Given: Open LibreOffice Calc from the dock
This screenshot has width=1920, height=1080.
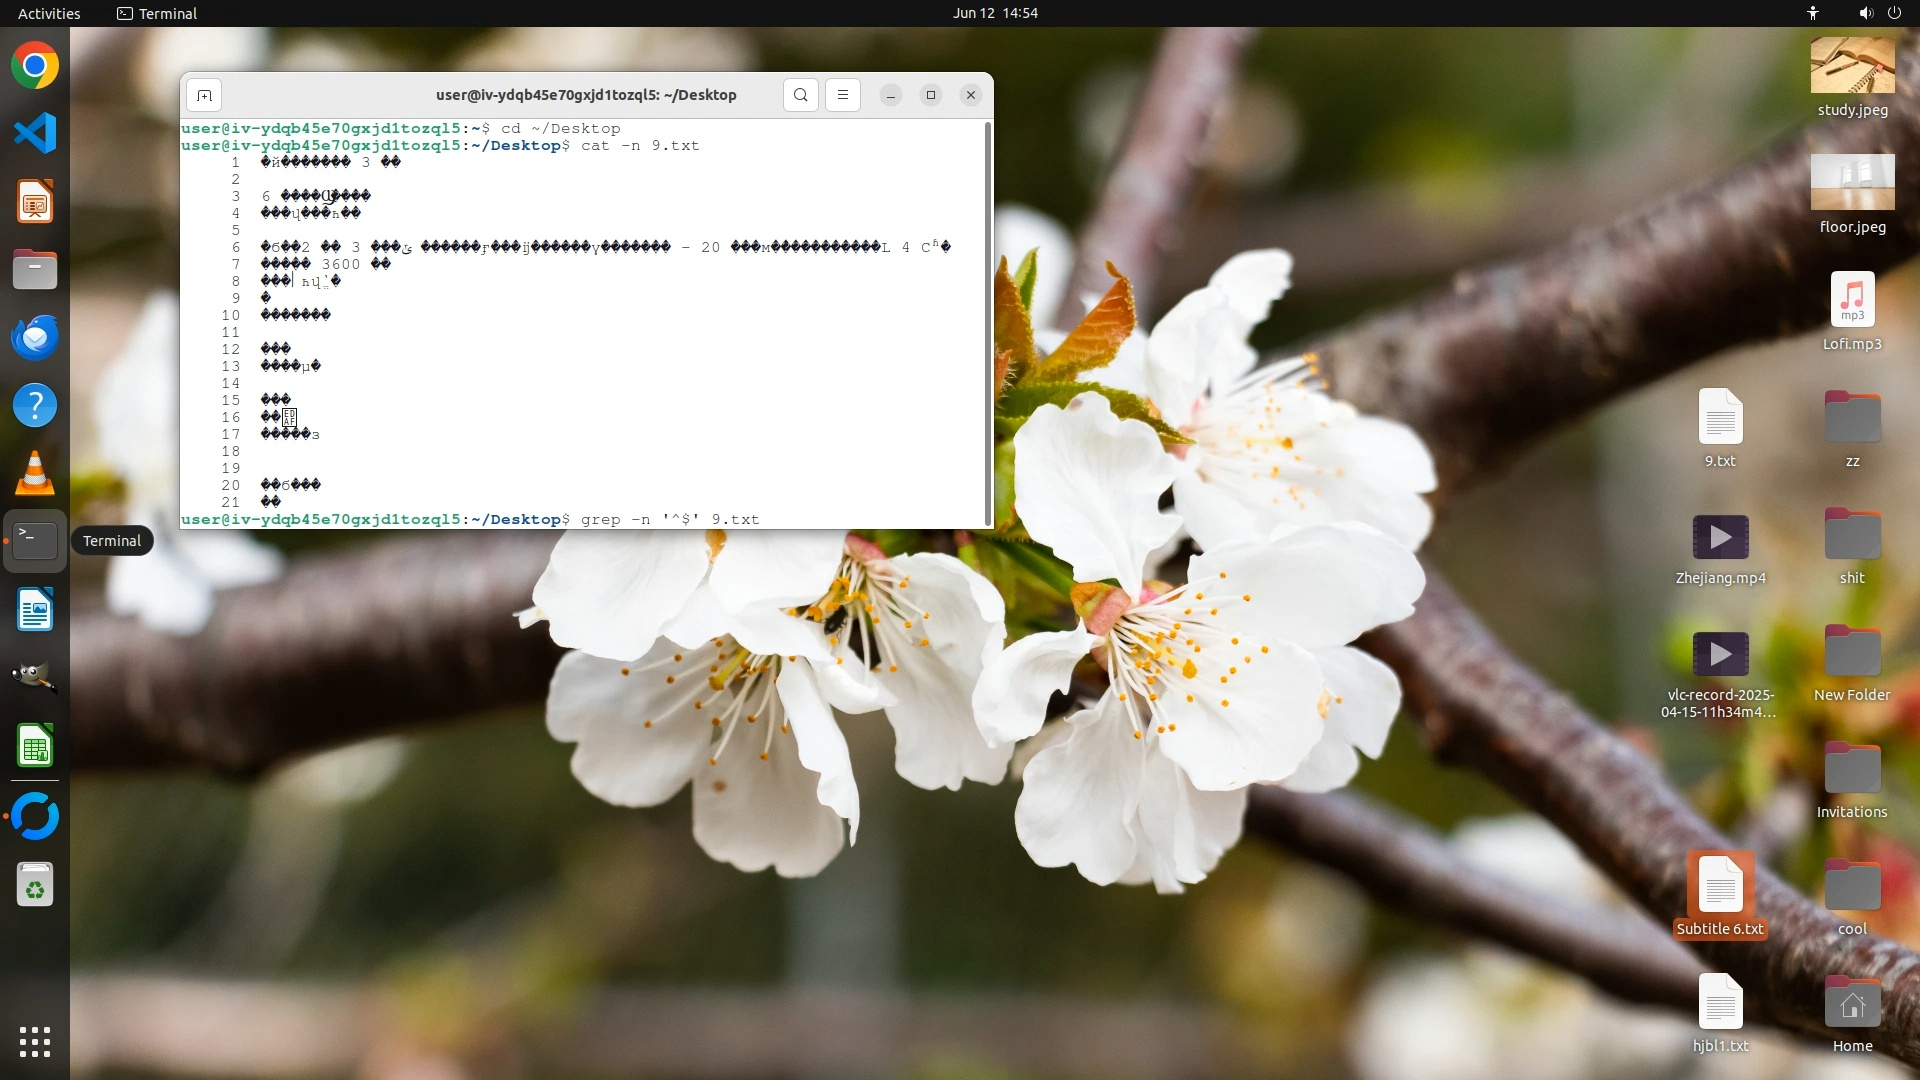Looking at the screenshot, I should click(35, 746).
